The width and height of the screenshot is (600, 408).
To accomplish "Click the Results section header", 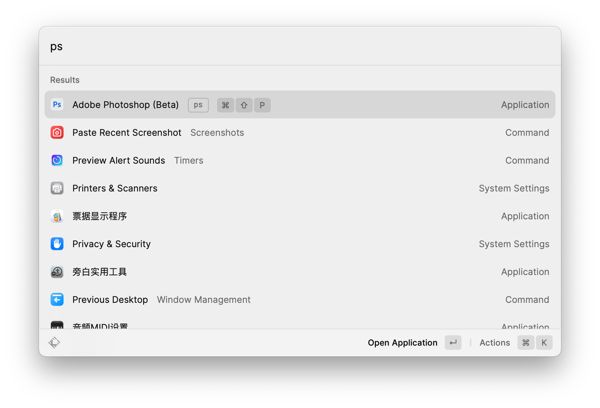I will tap(65, 80).
